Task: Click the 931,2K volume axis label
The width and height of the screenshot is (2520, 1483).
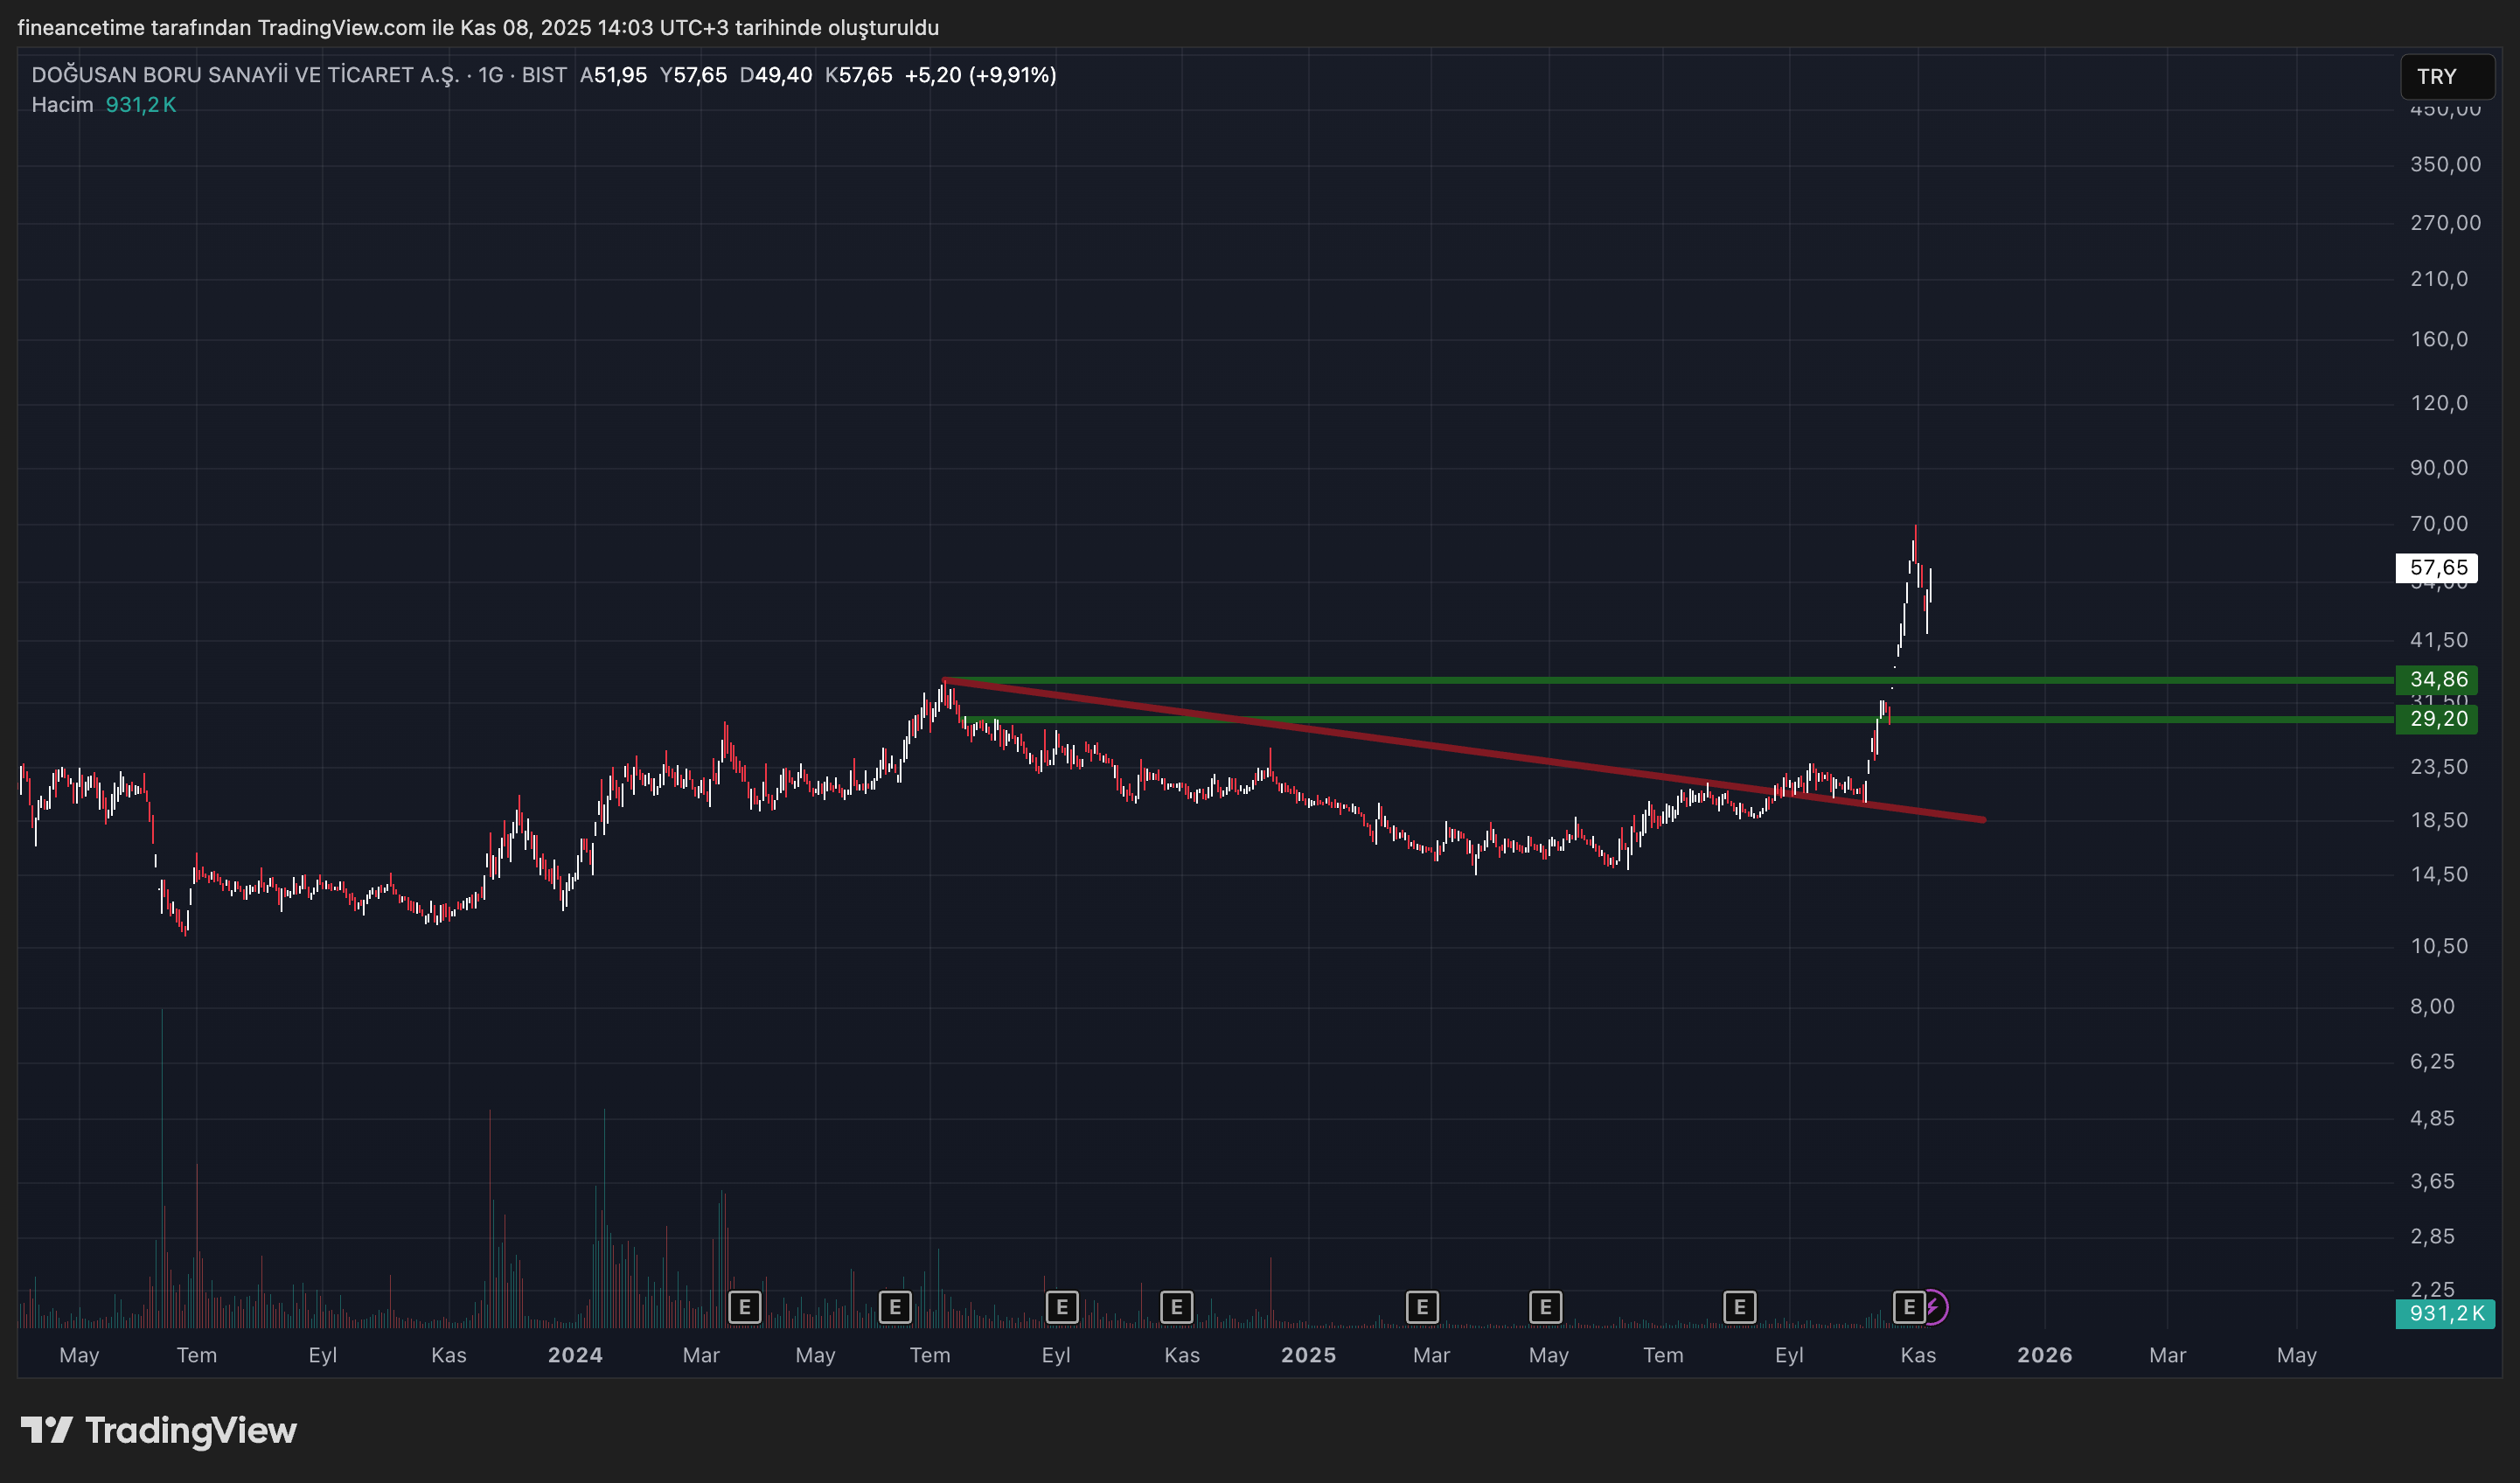Action: (x=2445, y=1313)
